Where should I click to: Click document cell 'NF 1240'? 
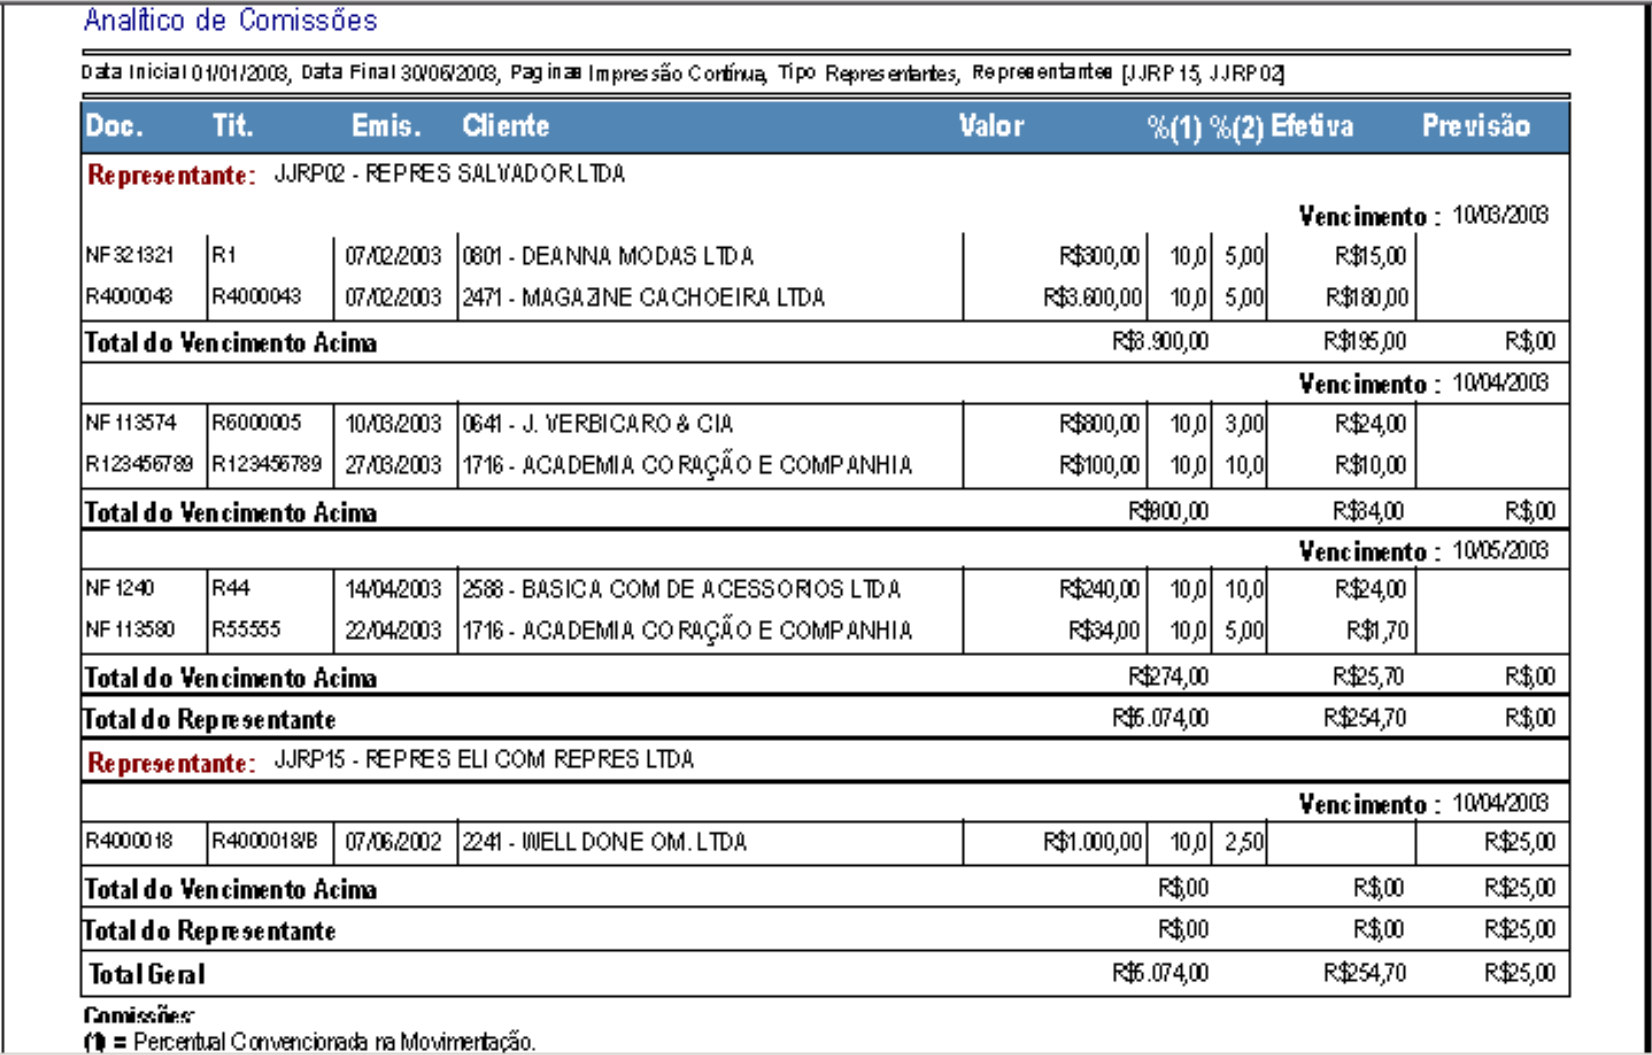pos(120,589)
